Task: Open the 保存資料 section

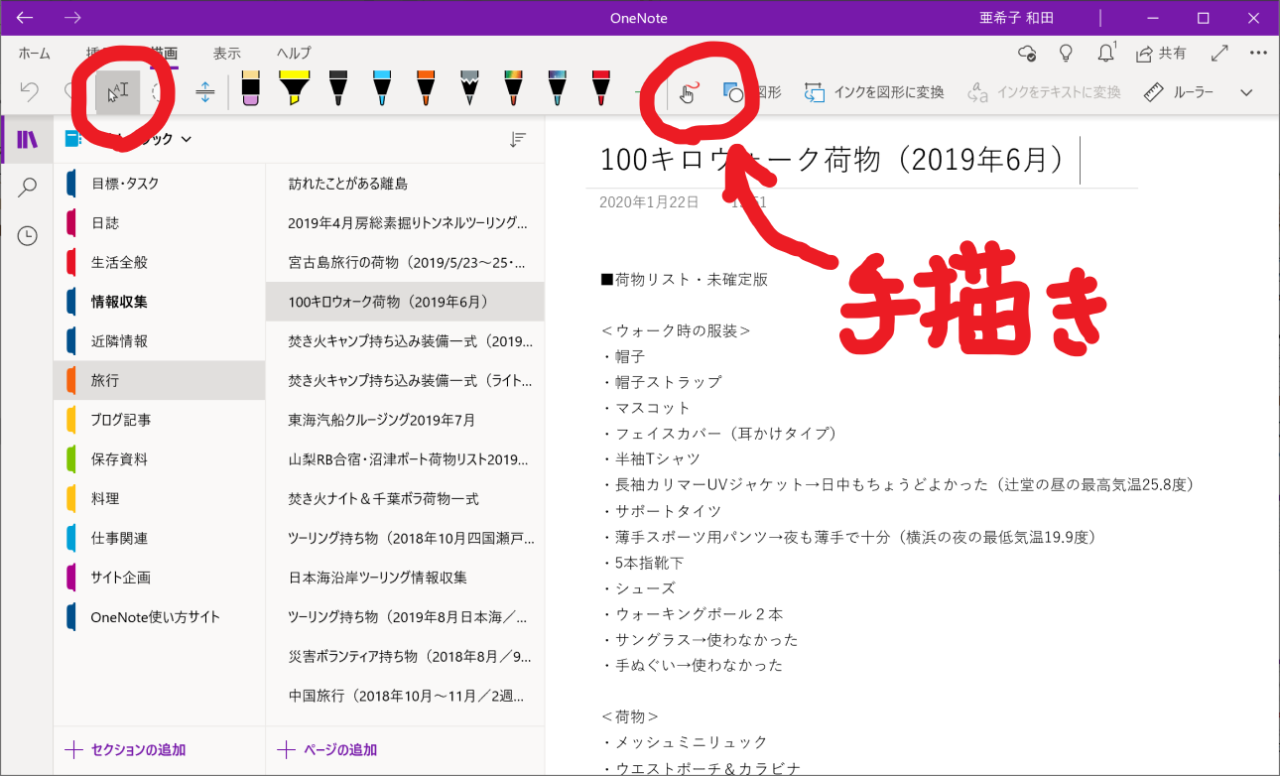Action: coord(159,460)
